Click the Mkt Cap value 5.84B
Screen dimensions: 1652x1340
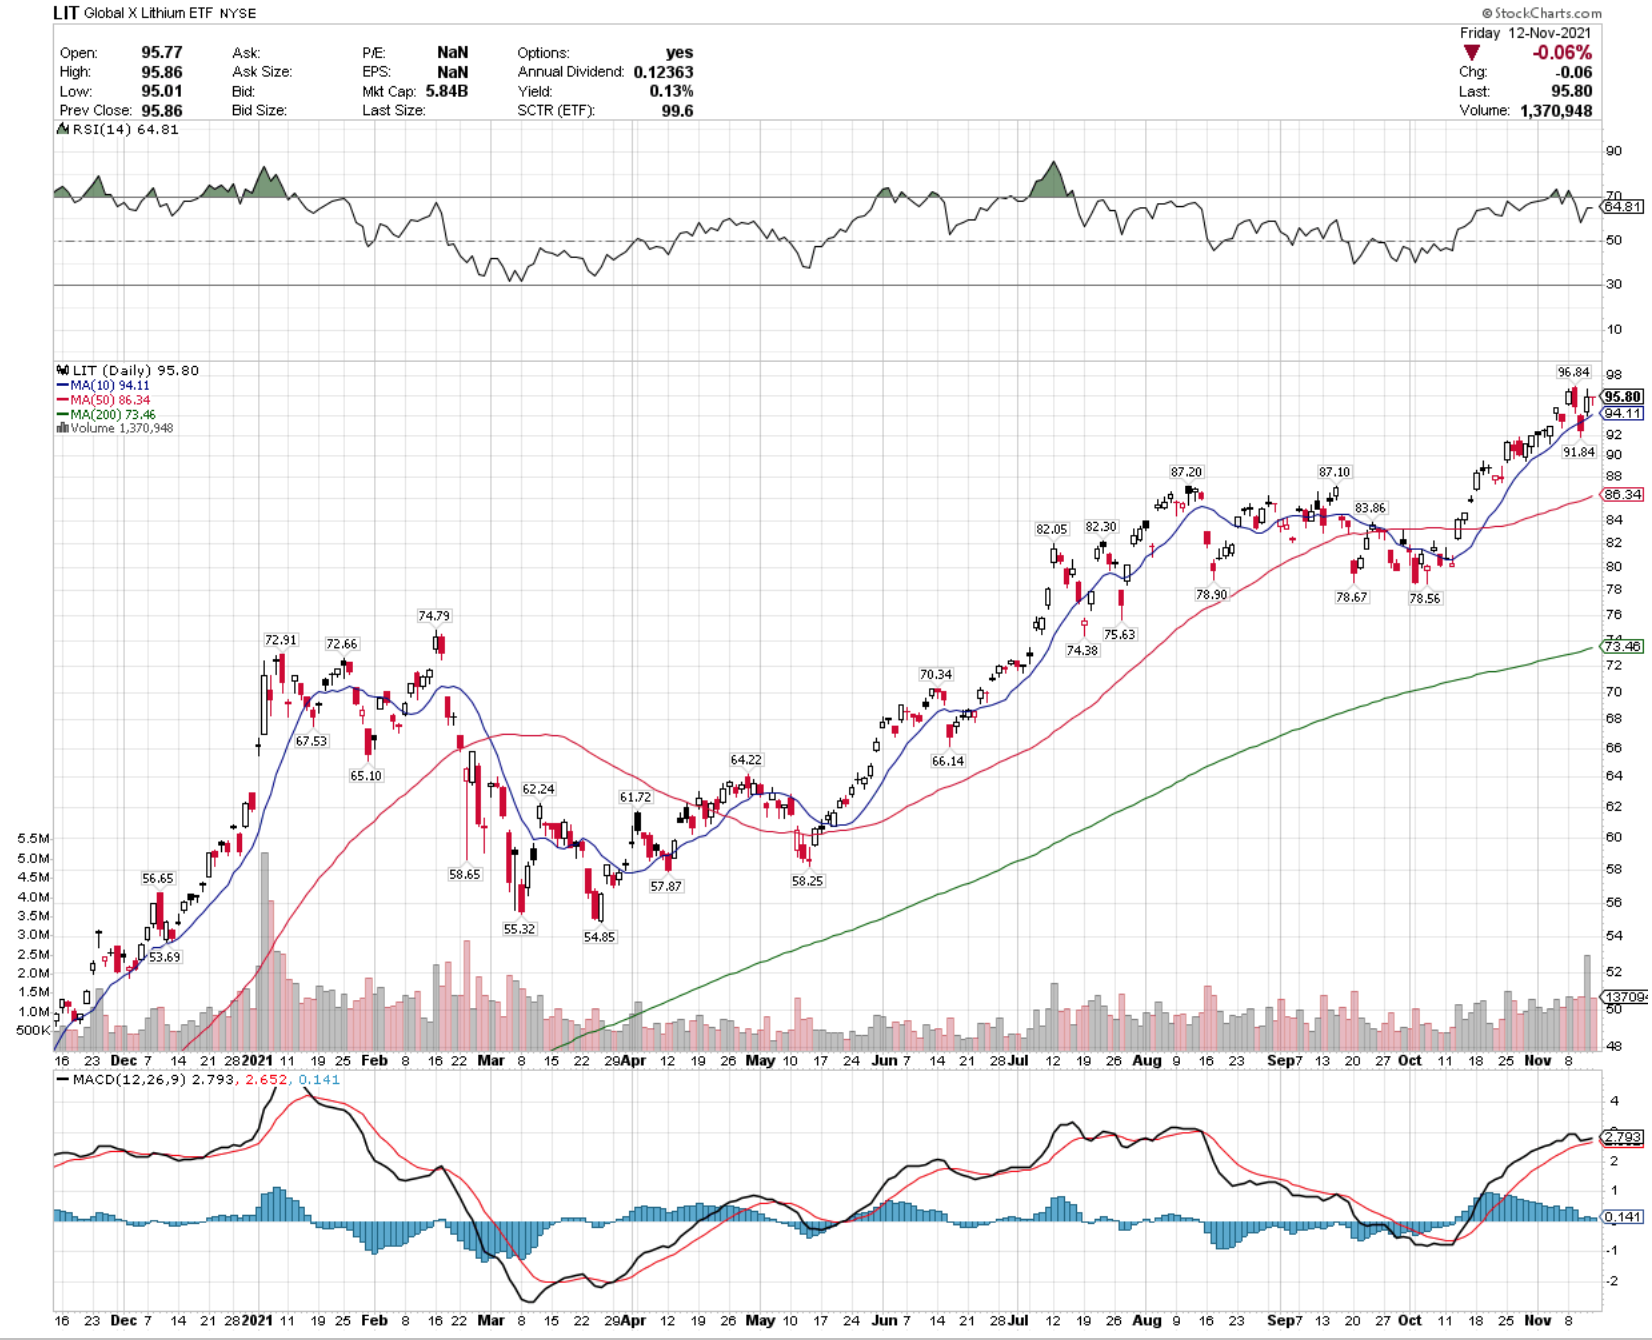pos(447,91)
